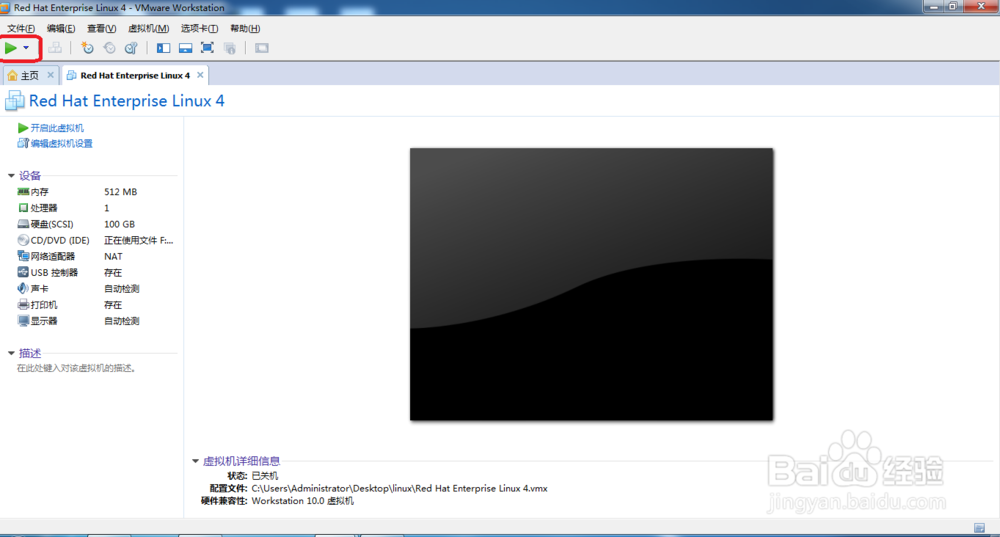
Task: Click the 存在 value for USB 控制器
Action: point(113,273)
